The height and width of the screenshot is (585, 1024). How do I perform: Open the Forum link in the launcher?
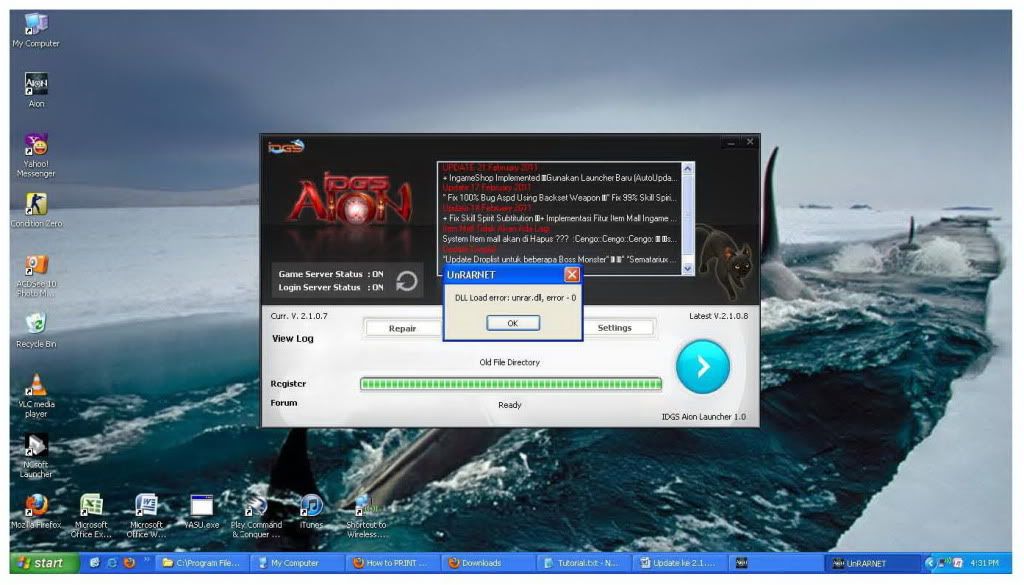pyautogui.click(x=284, y=403)
